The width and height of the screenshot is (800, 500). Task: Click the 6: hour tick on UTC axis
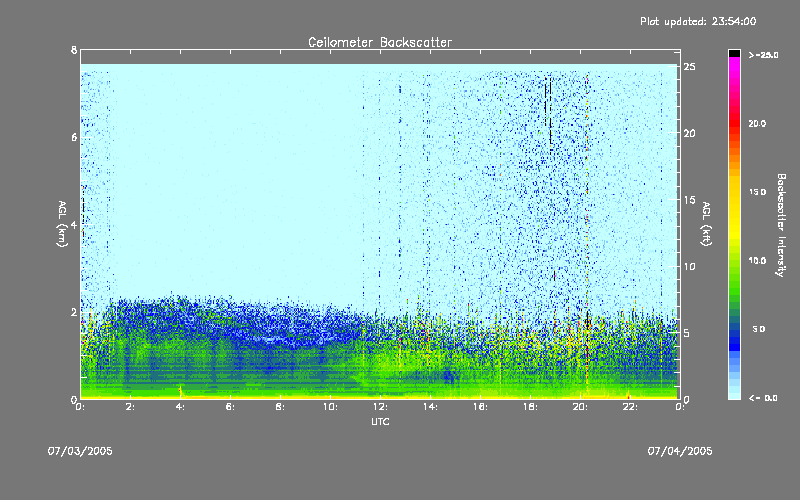point(230,407)
